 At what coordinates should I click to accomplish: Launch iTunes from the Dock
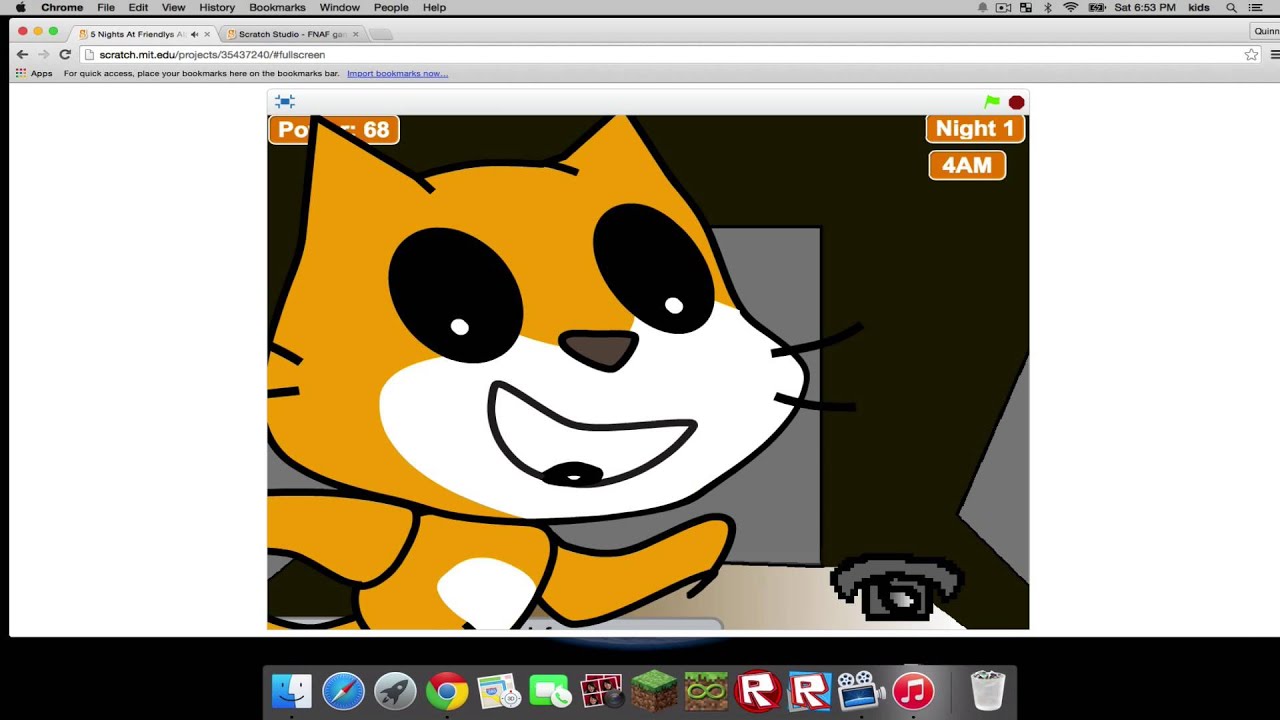[913, 691]
